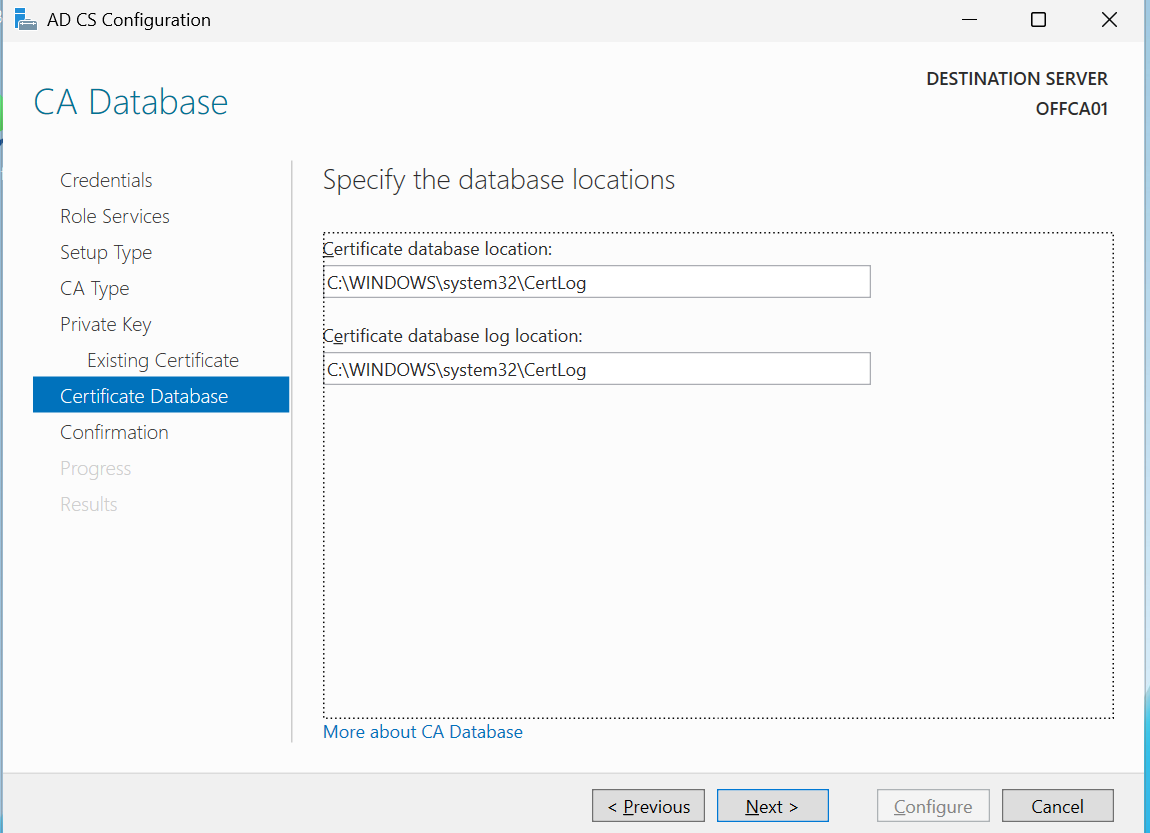Go to the Credentials step

click(106, 180)
